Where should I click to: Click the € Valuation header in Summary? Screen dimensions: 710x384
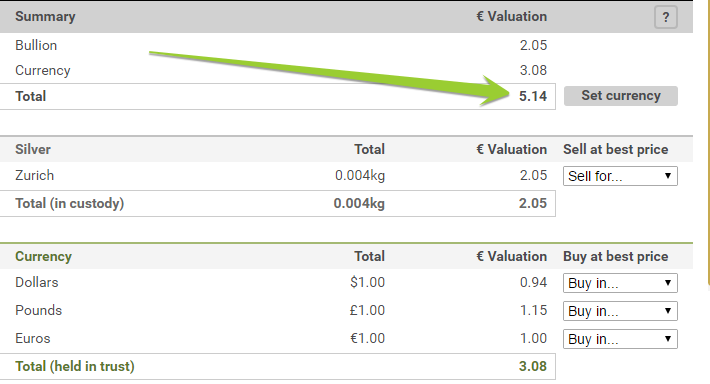512,17
